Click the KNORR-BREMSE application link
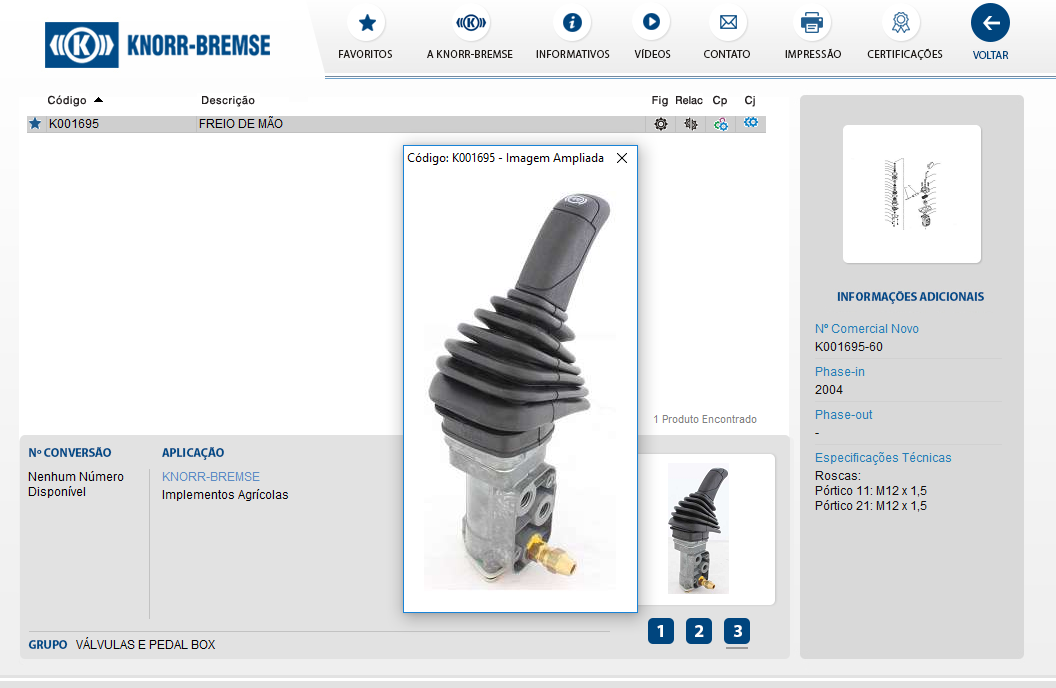 pos(211,477)
